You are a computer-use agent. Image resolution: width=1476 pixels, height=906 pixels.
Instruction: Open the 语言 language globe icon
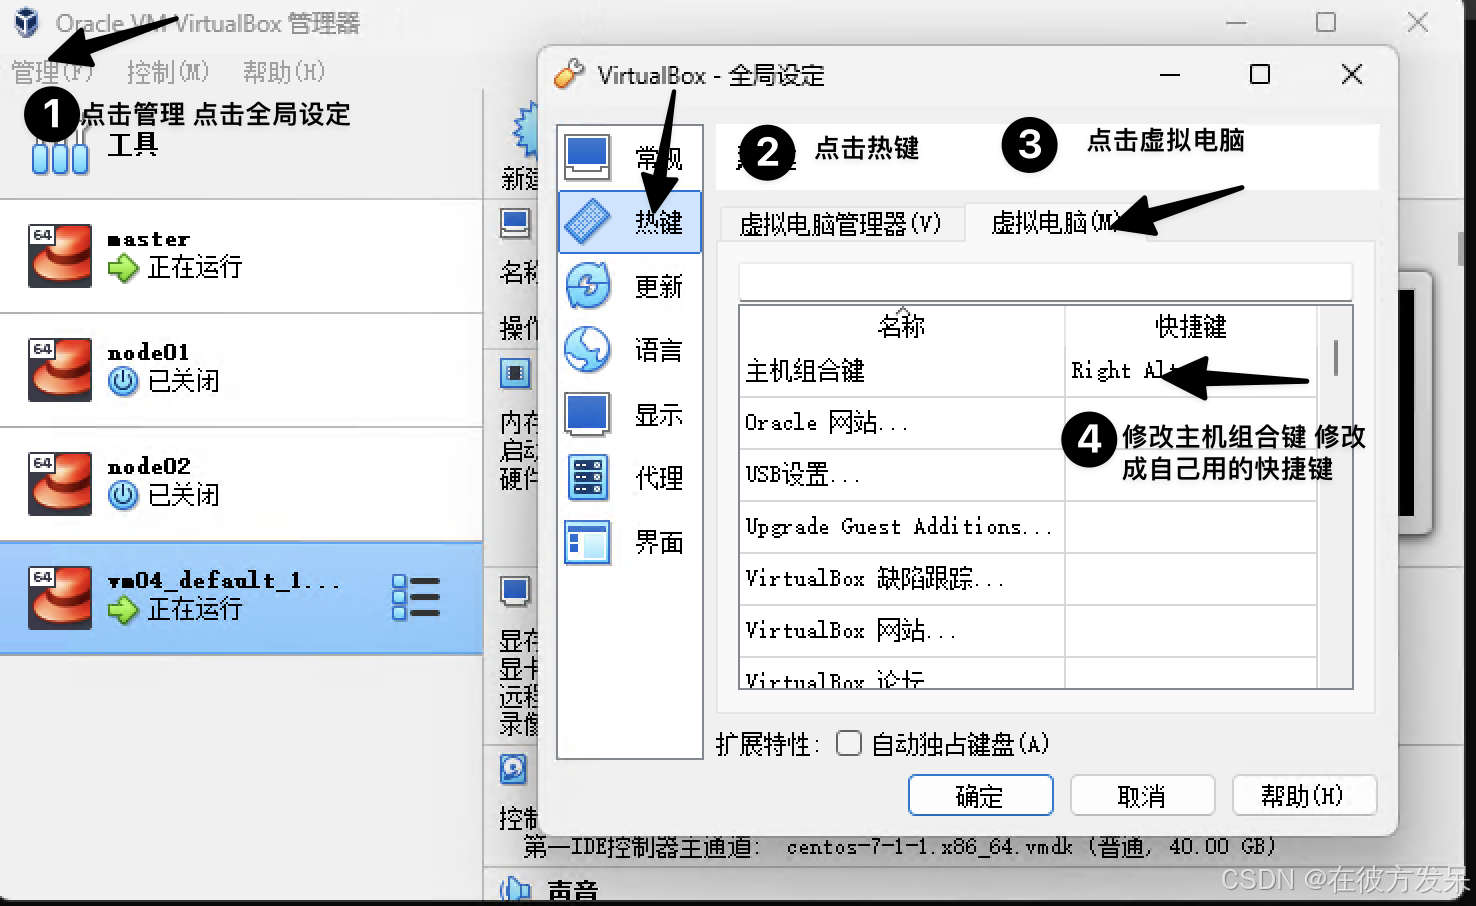[587, 350]
